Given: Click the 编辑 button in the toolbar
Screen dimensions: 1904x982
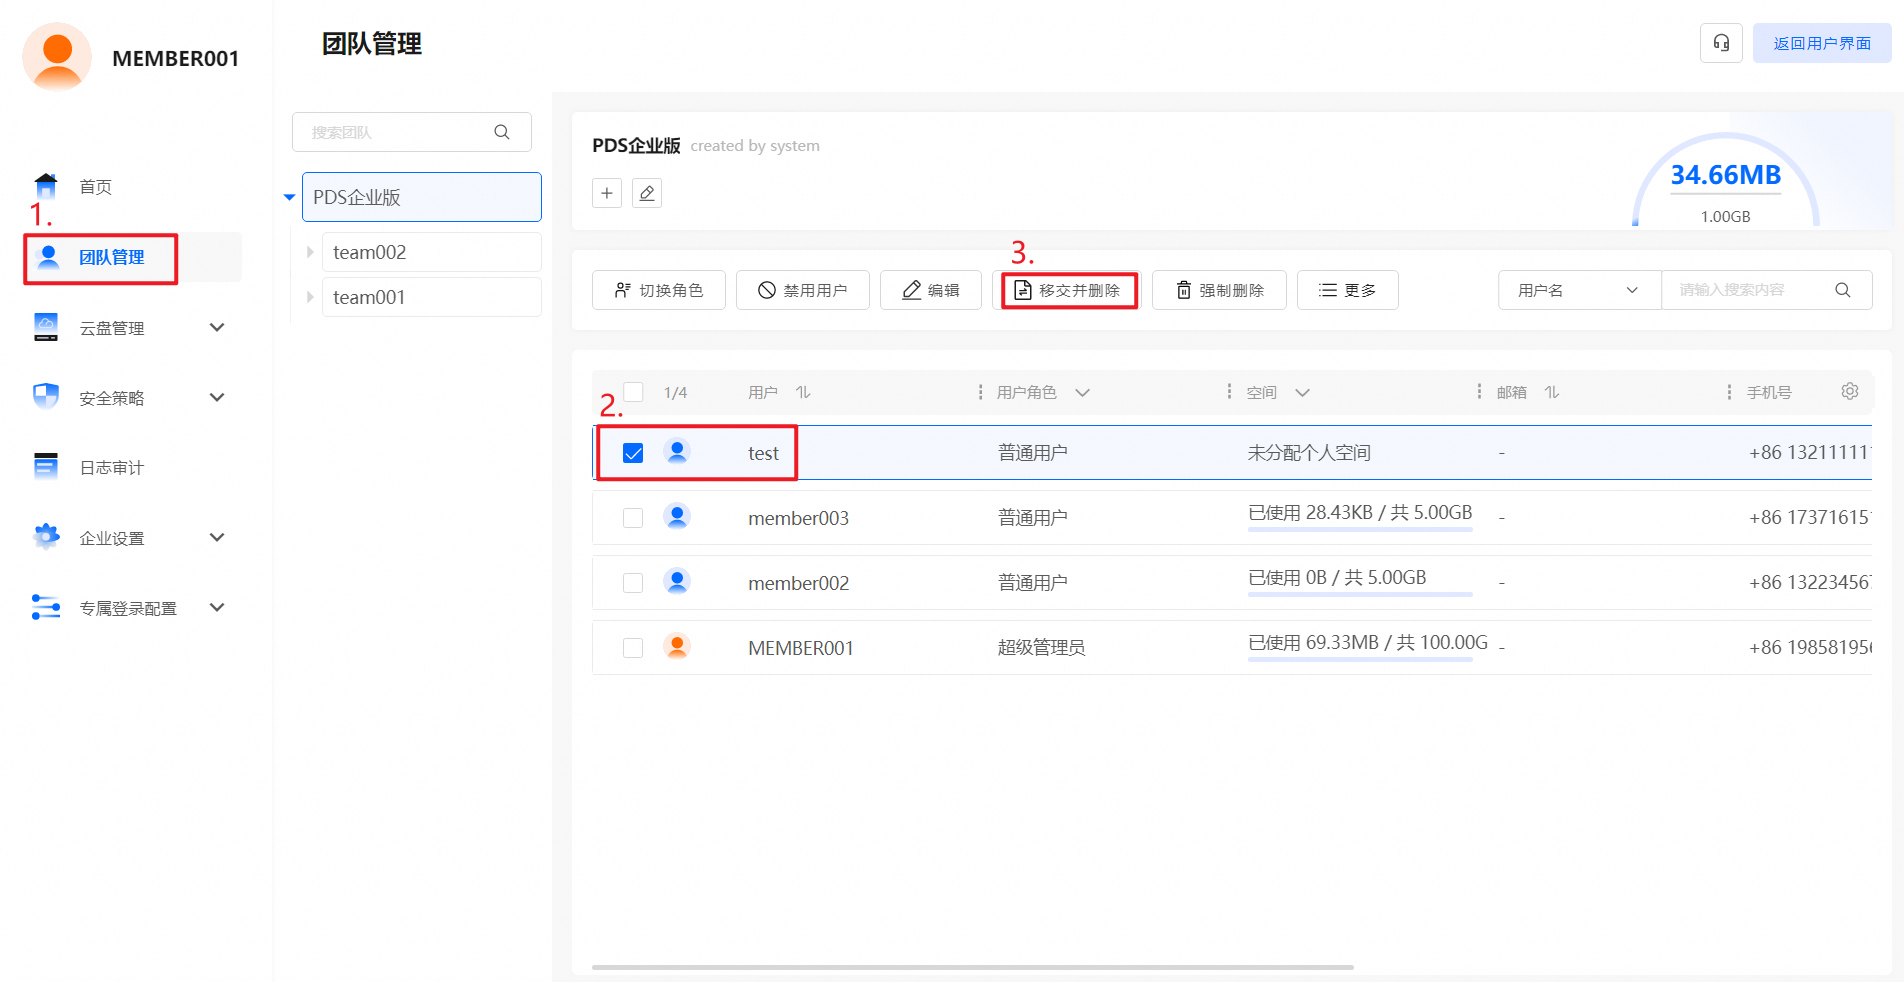Looking at the screenshot, I should tap(931, 290).
